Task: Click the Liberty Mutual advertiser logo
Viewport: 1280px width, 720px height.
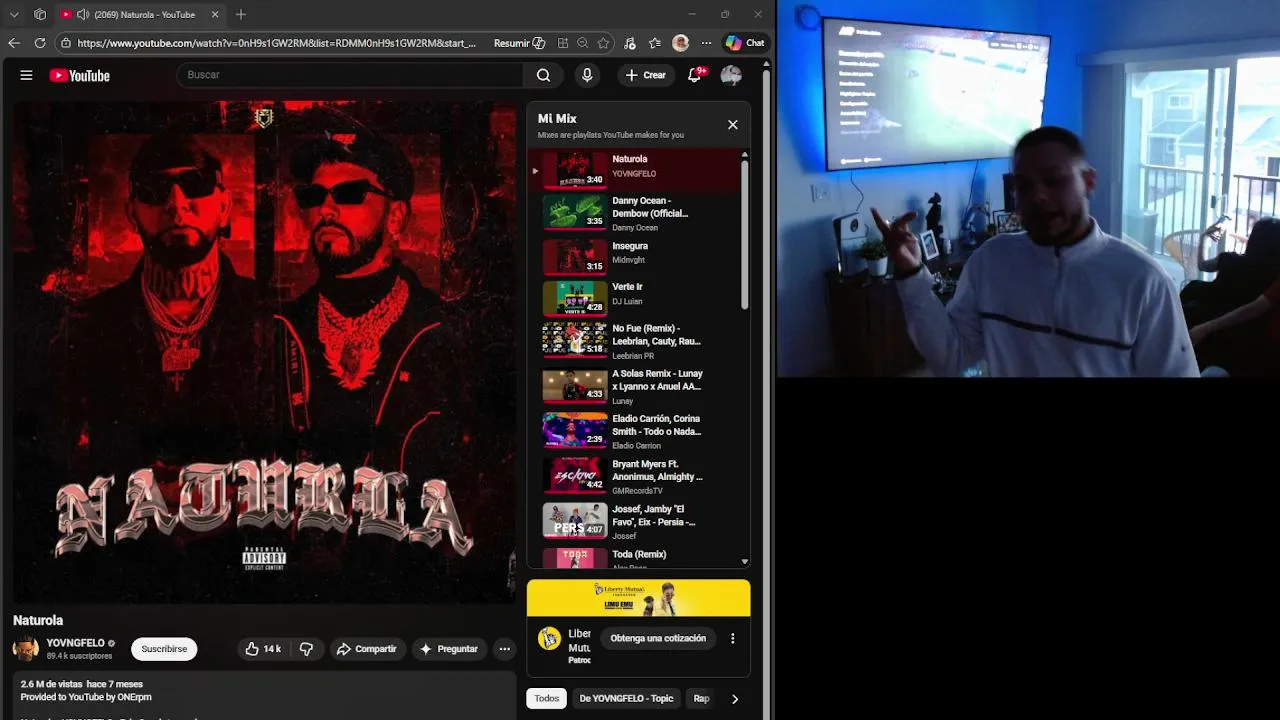Action: click(549, 639)
